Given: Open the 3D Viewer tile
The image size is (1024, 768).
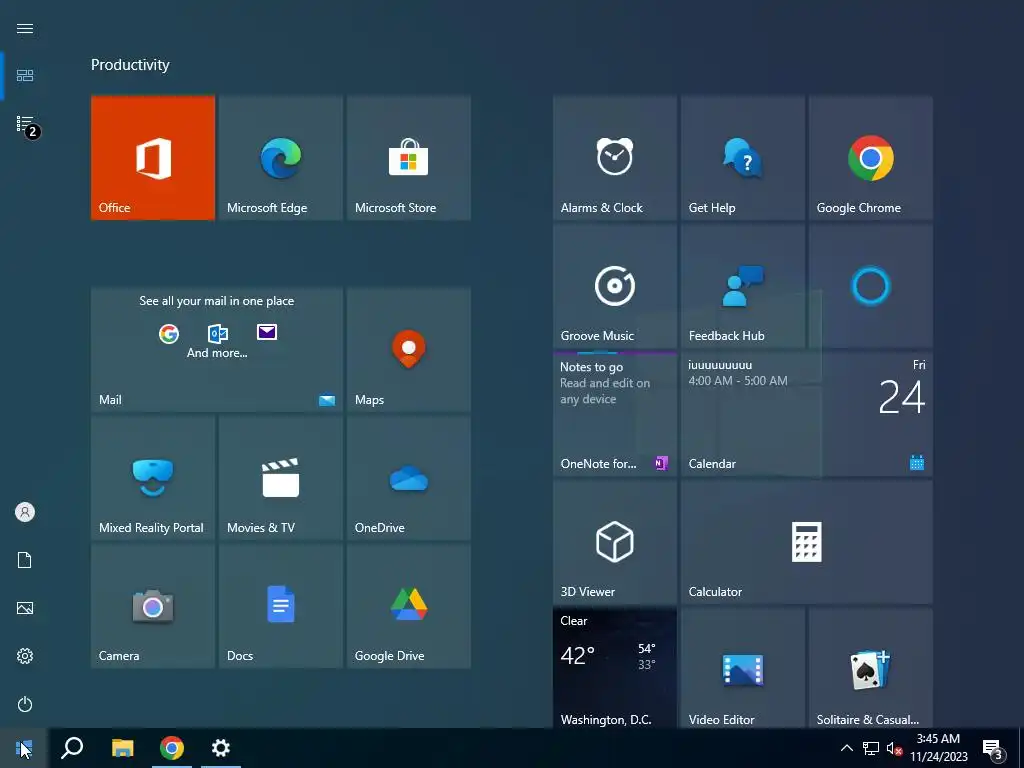Looking at the screenshot, I should coord(615,541).
